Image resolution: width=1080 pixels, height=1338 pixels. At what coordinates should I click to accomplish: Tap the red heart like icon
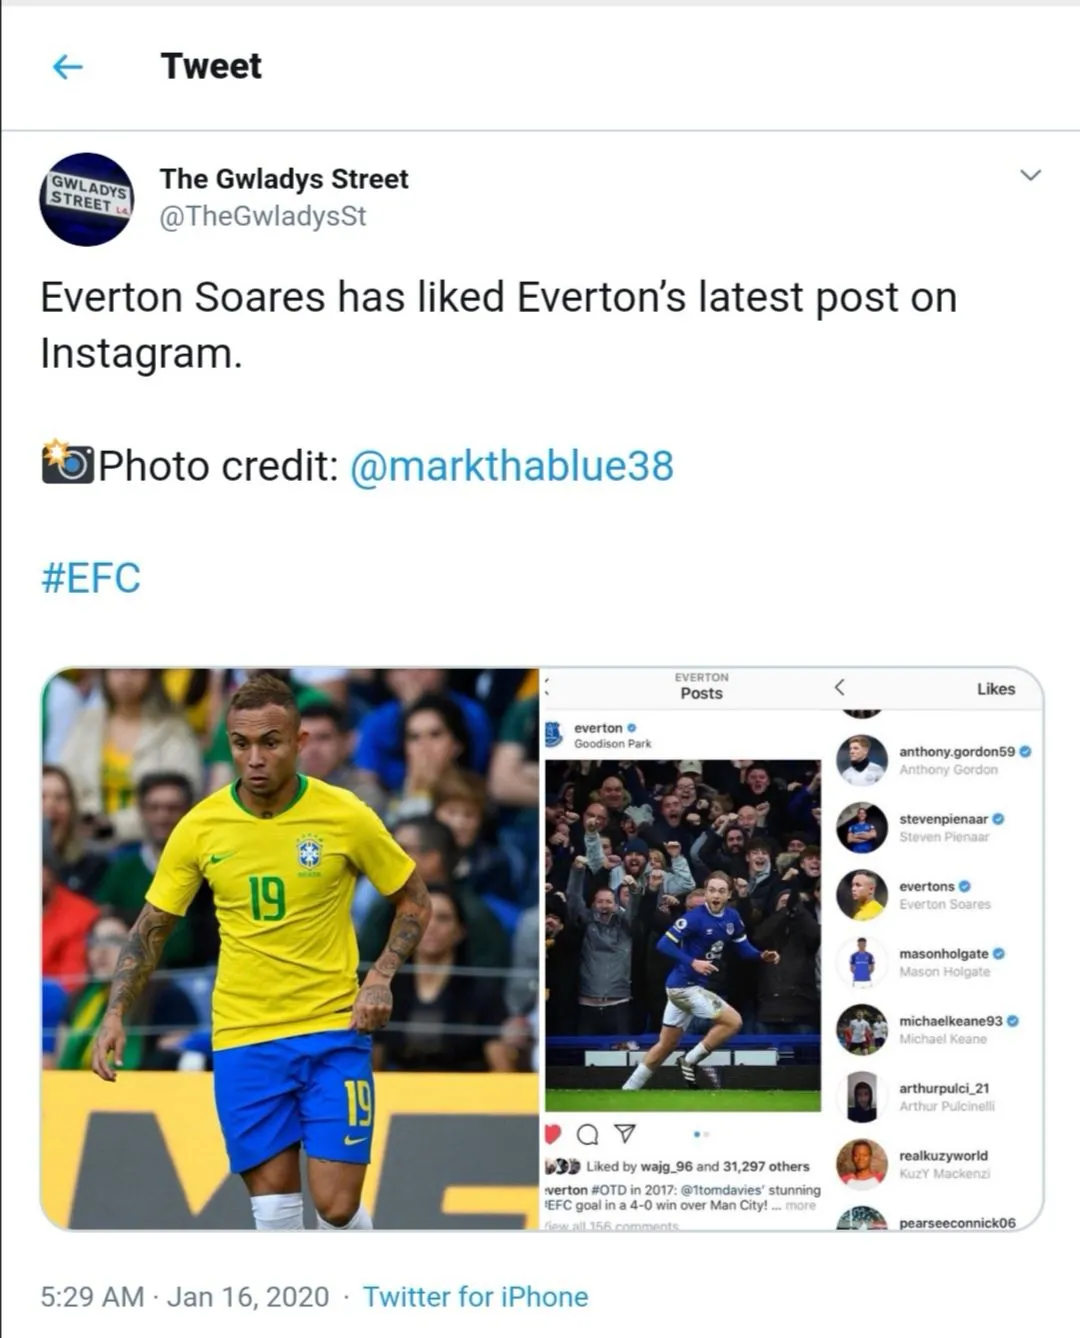click(x=553, y=1134)
